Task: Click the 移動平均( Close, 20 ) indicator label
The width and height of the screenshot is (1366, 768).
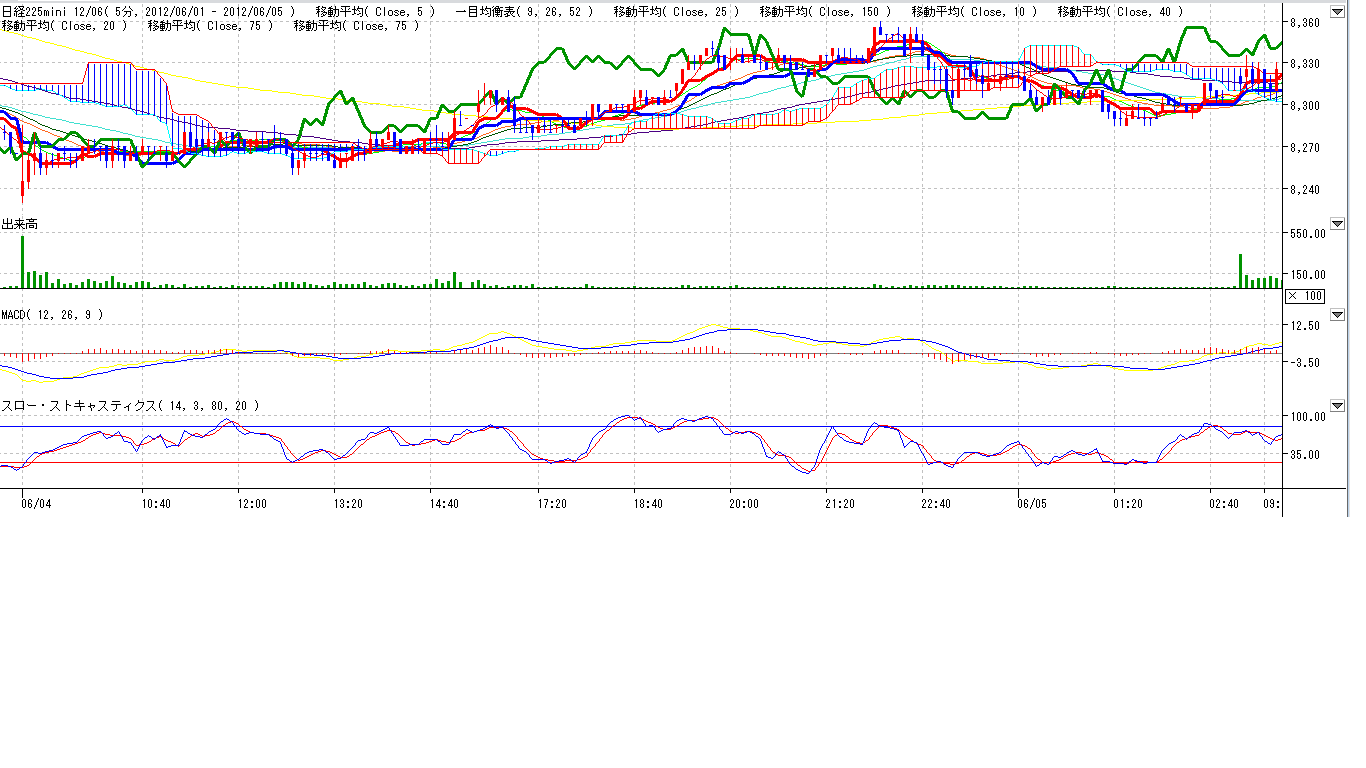Action: (x=65, y=25)
